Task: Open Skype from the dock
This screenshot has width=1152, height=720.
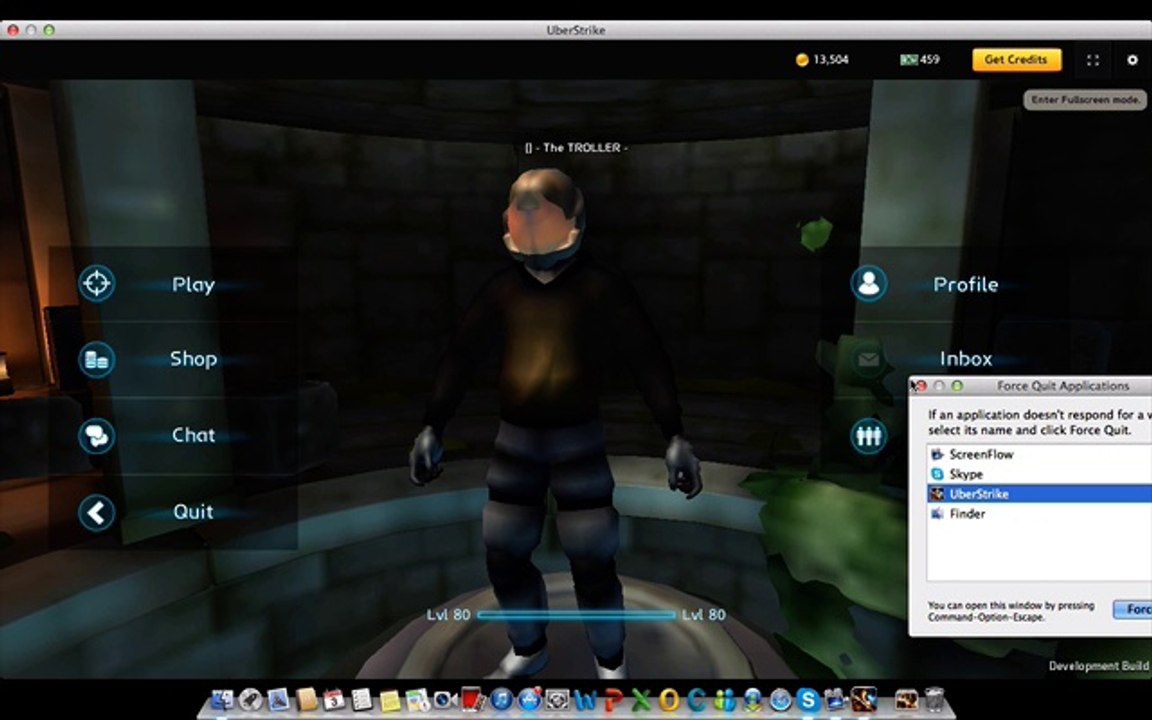Action: point(808,699)
